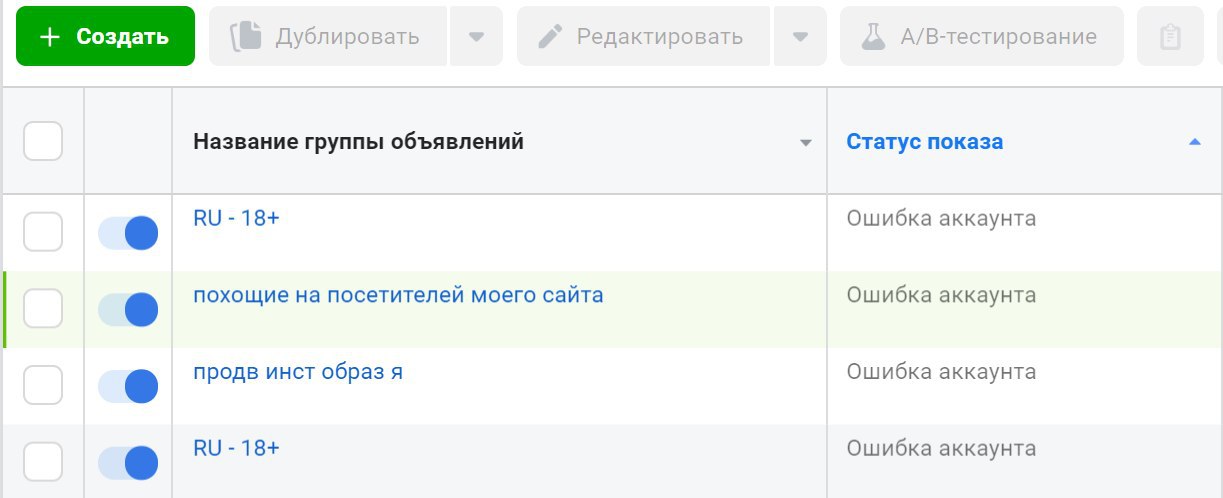Open the first RU - 18+ ad set link
Viewport: 1223px width, 498px height.
tap(236, 218)
